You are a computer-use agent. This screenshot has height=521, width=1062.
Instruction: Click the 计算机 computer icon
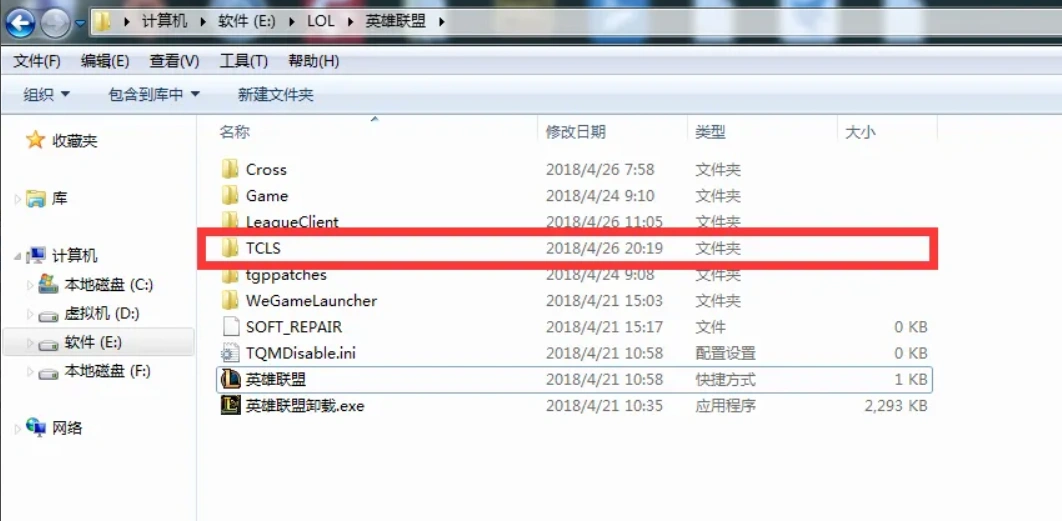35,255
